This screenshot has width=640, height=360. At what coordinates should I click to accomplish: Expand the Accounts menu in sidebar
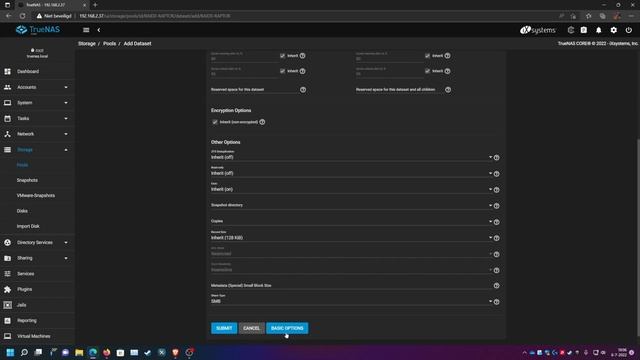point(37,87)
